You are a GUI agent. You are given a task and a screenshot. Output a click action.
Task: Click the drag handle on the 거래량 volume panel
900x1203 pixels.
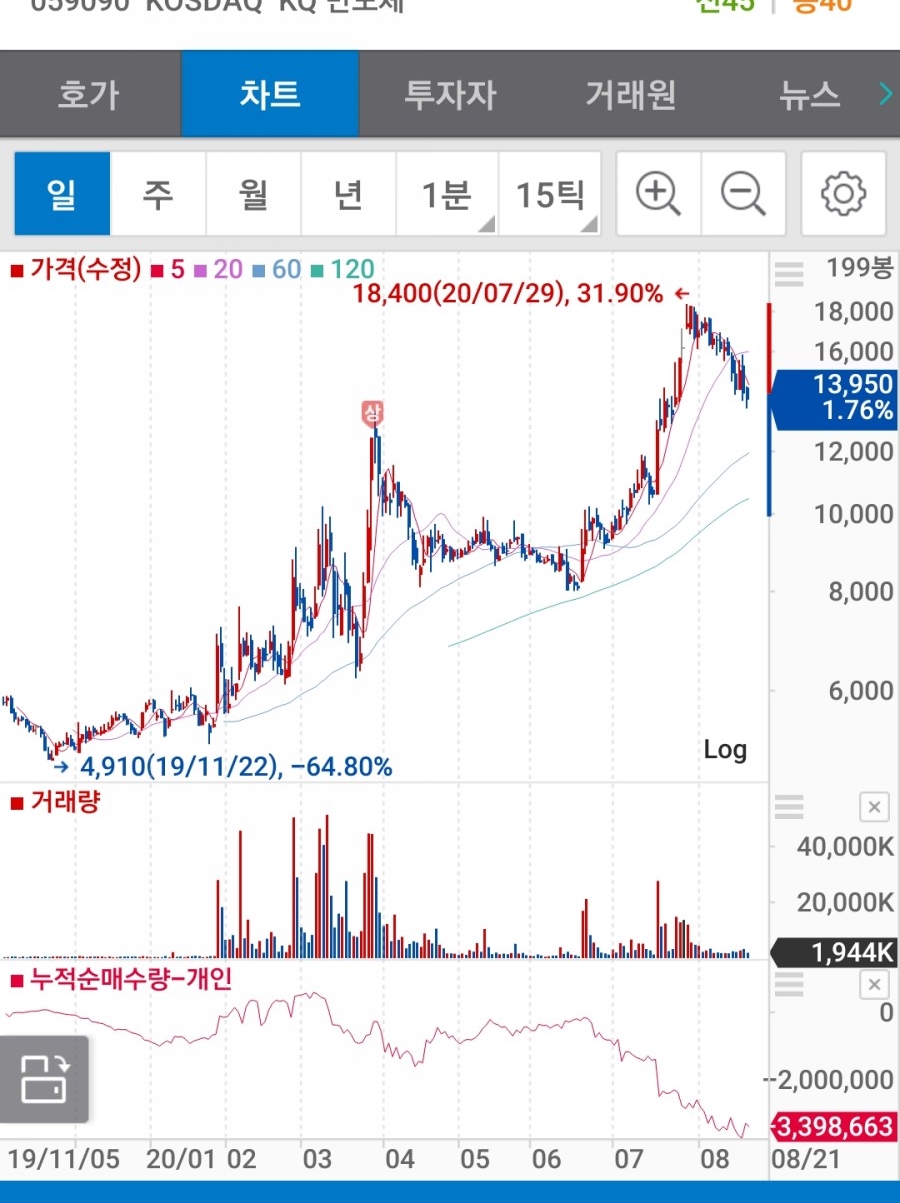[x=791, y=807]
